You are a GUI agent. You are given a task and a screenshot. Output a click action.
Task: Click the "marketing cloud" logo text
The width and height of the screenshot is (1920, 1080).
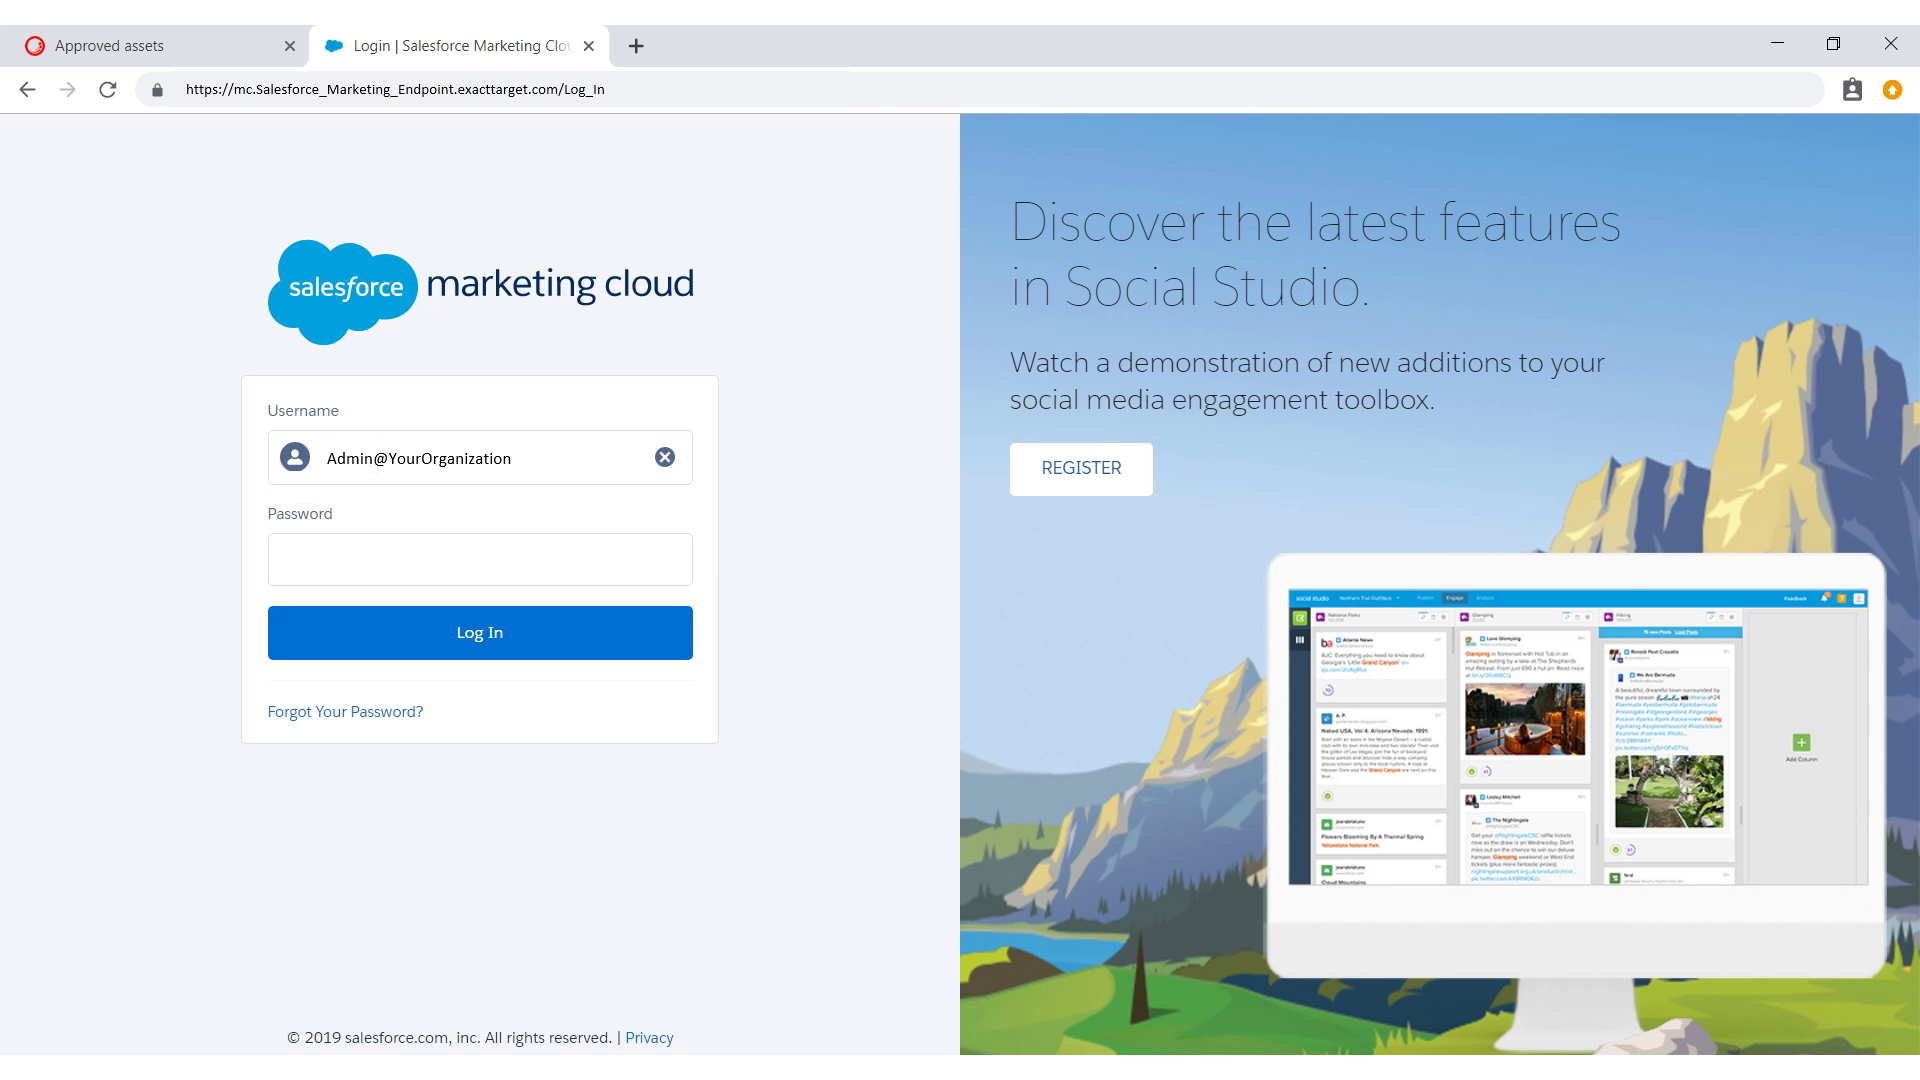[560, 285]
